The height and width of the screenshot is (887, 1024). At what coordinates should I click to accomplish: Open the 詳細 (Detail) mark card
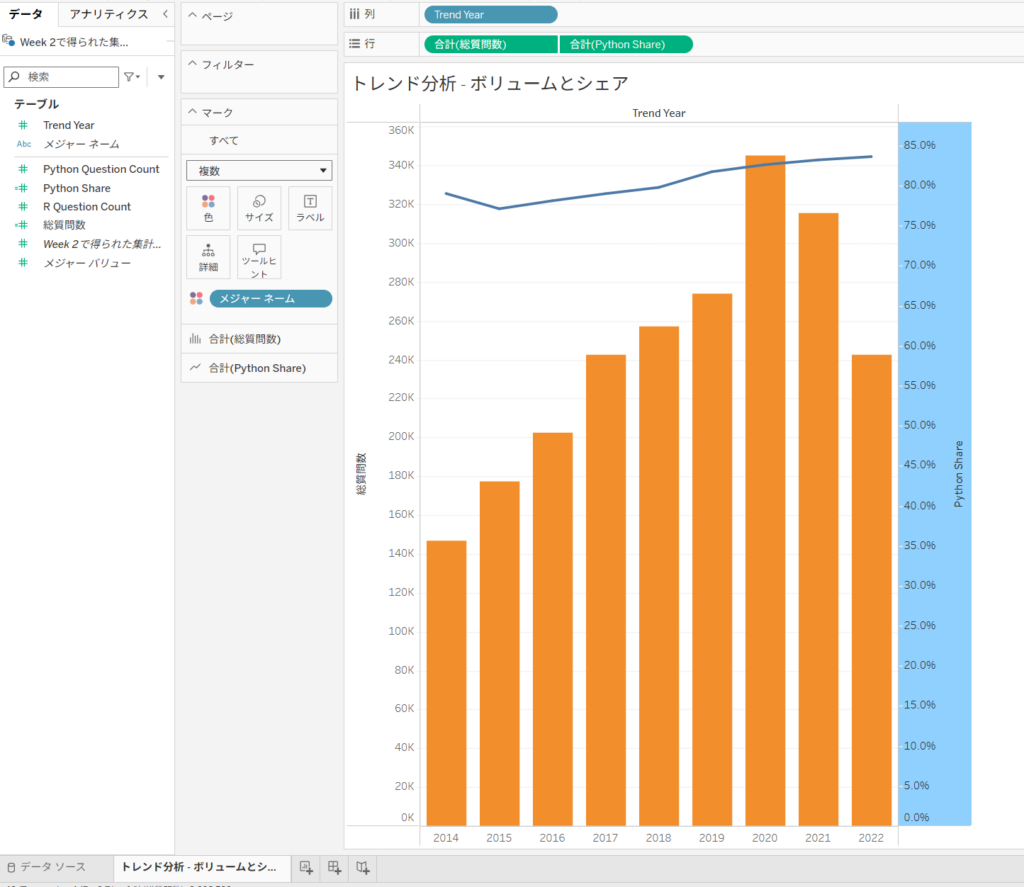(x=208, y=257)
